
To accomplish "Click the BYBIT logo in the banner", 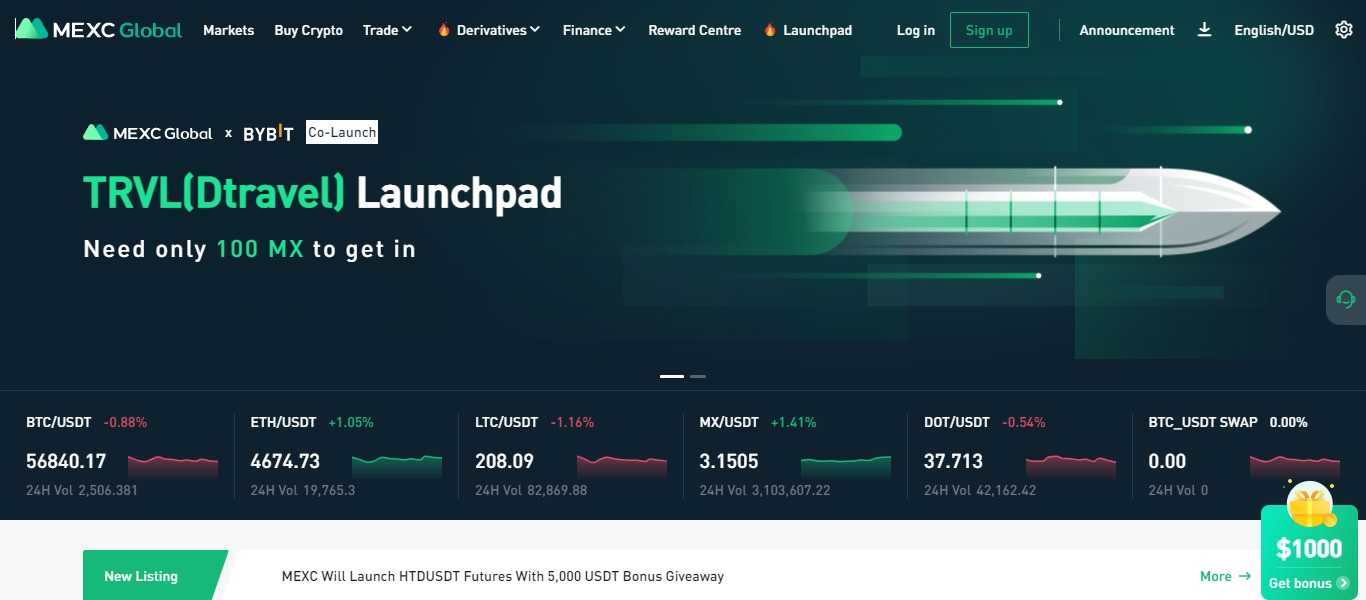I will [268, 131].
